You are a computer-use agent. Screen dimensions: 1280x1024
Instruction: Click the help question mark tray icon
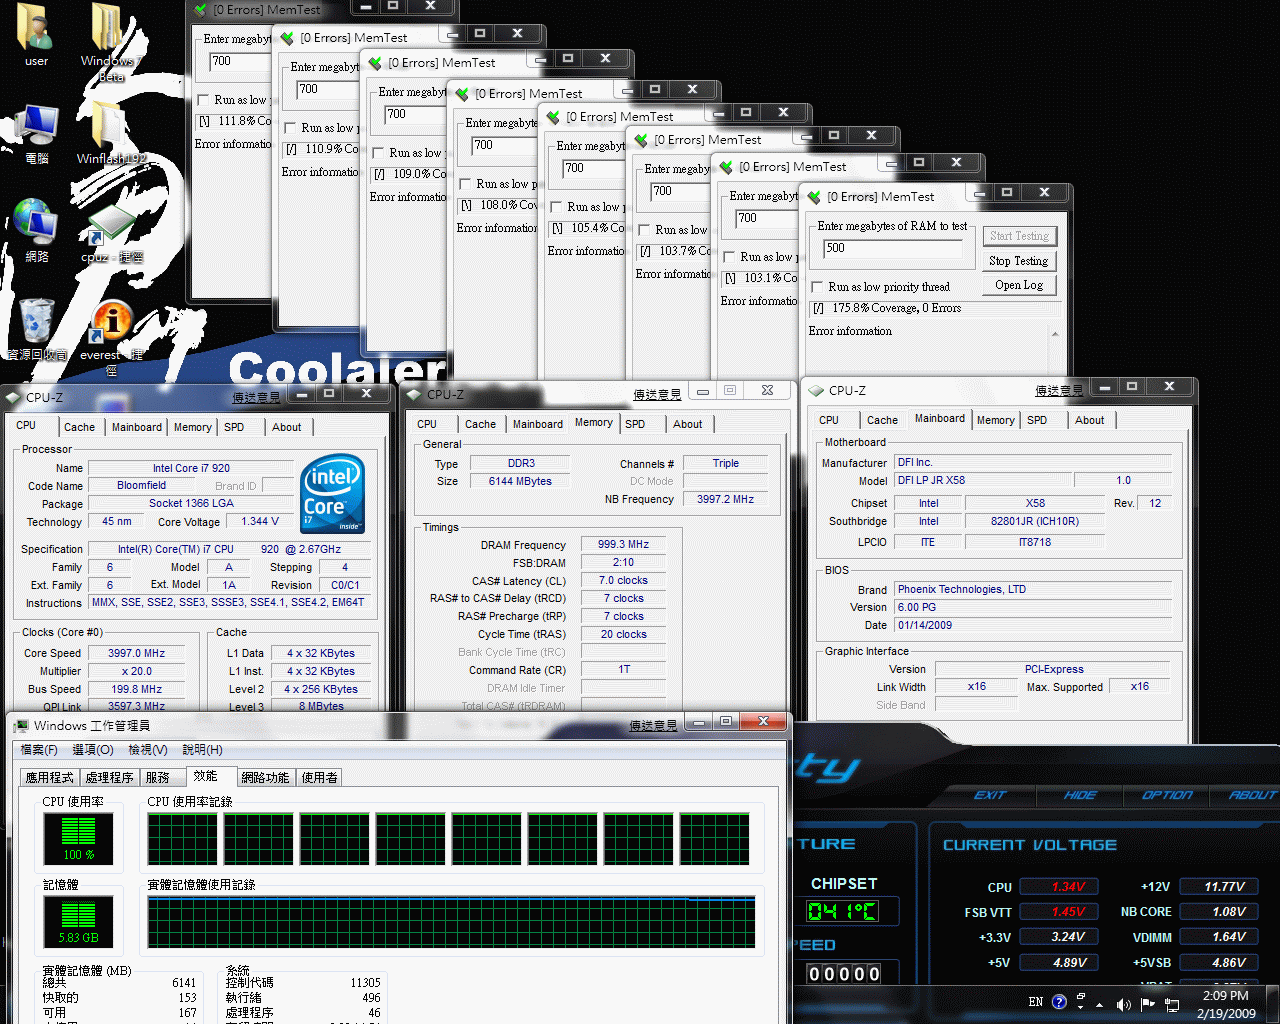(x=1059, y=1001)
